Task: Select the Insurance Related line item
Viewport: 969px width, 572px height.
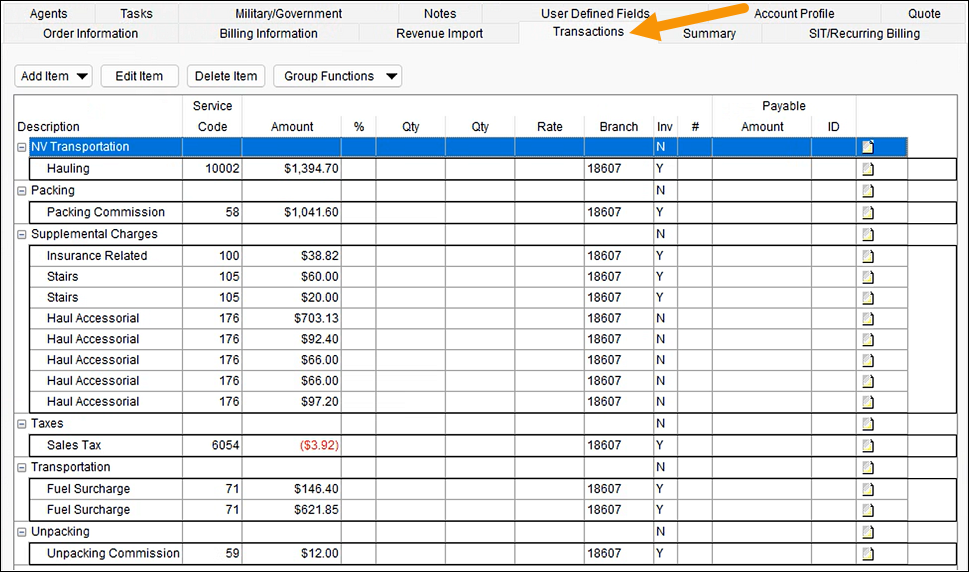Action: [97, 256]
